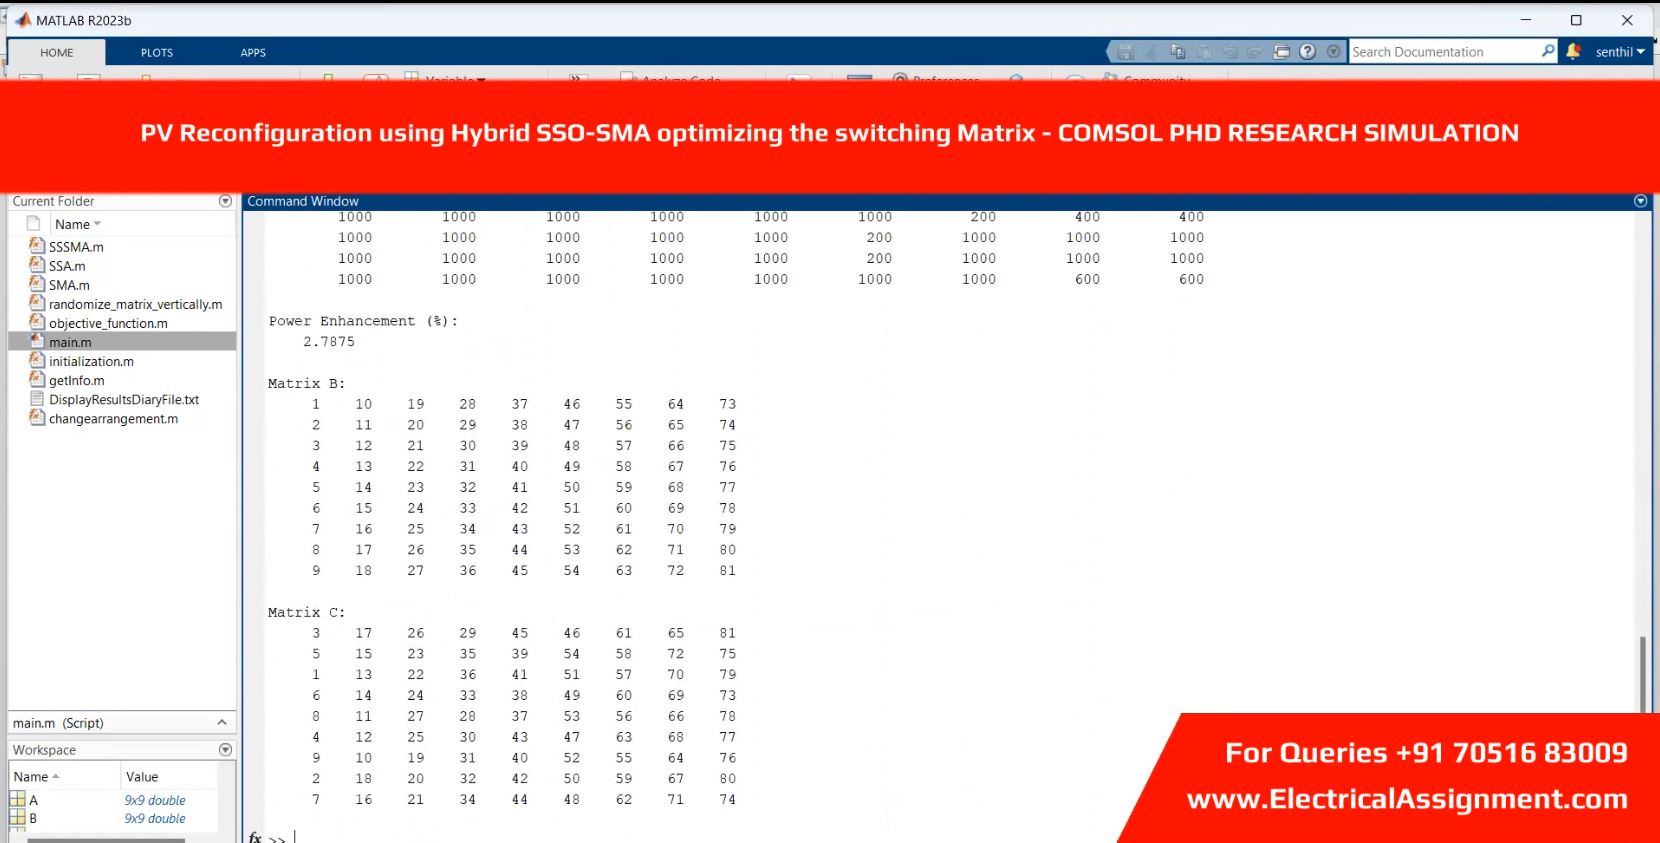This screenshot has height=843, width=1660.
Task: Click the 'Matrix B:' output label
Action: click(306, 383)
